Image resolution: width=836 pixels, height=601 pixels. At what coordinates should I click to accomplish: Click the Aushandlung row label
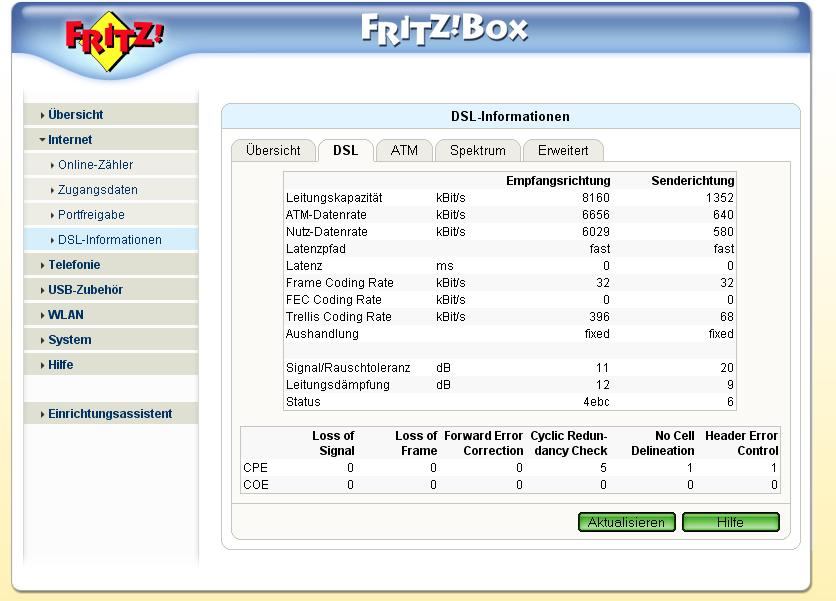(322, 334)
